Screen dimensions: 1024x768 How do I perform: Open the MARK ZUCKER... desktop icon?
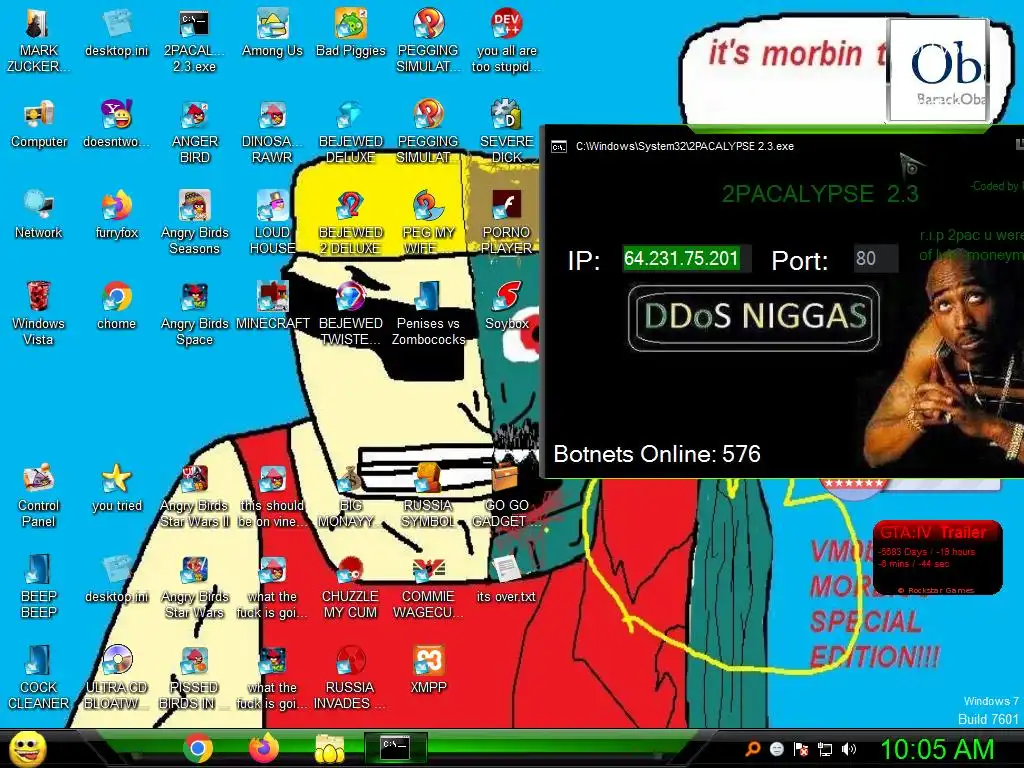click(38, 39)
